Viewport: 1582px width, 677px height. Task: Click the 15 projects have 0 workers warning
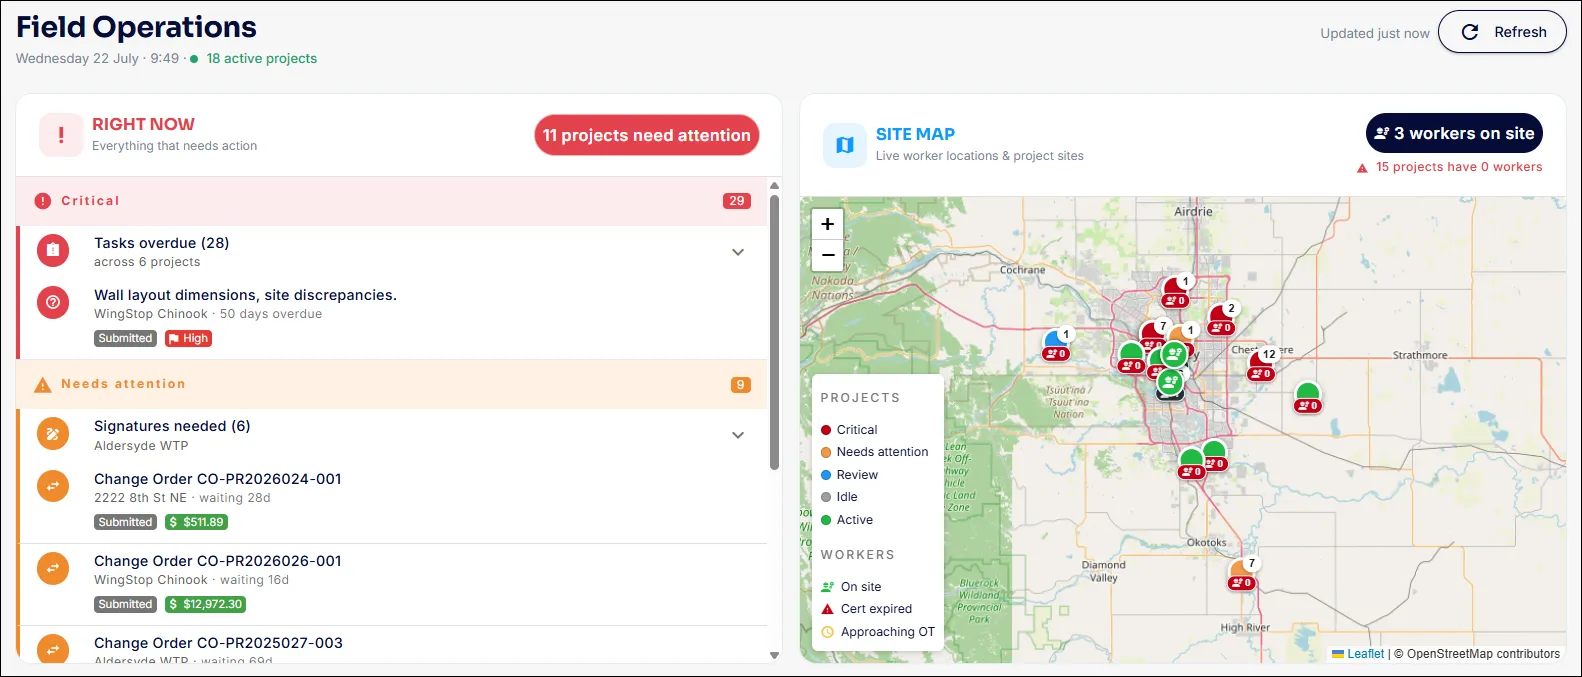point(1449,167)
